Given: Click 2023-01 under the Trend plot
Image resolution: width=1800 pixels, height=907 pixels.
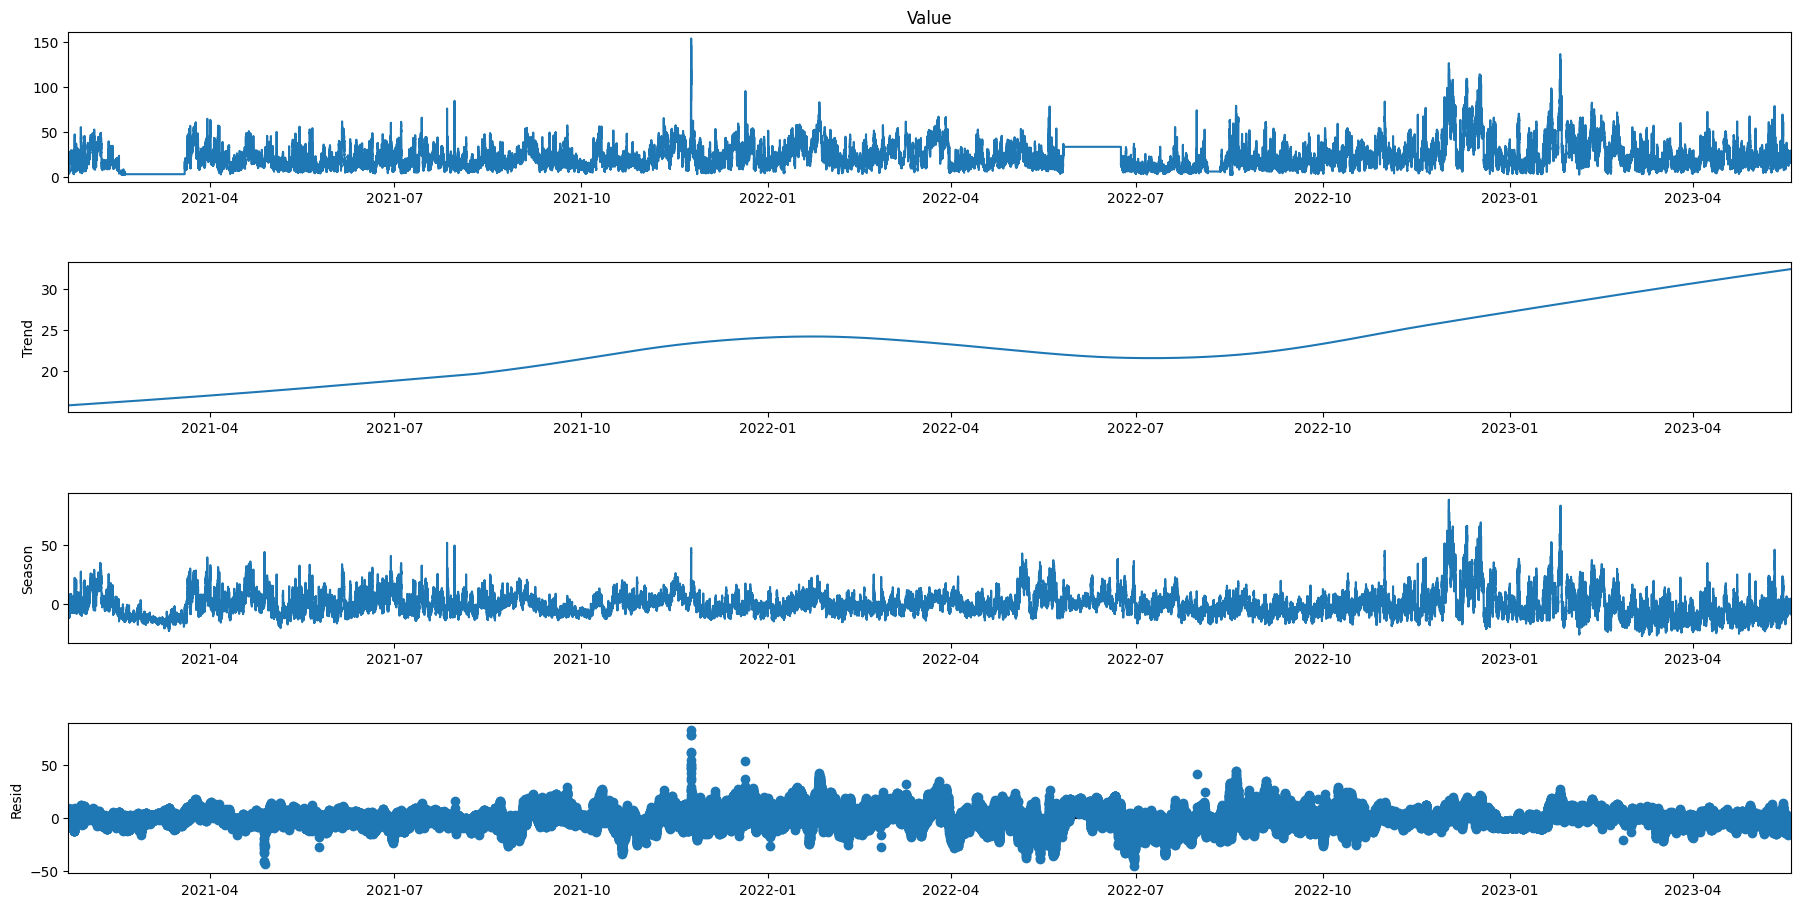Looking at the screenshot, I should pyautogui.click(x=1509, y=428).
